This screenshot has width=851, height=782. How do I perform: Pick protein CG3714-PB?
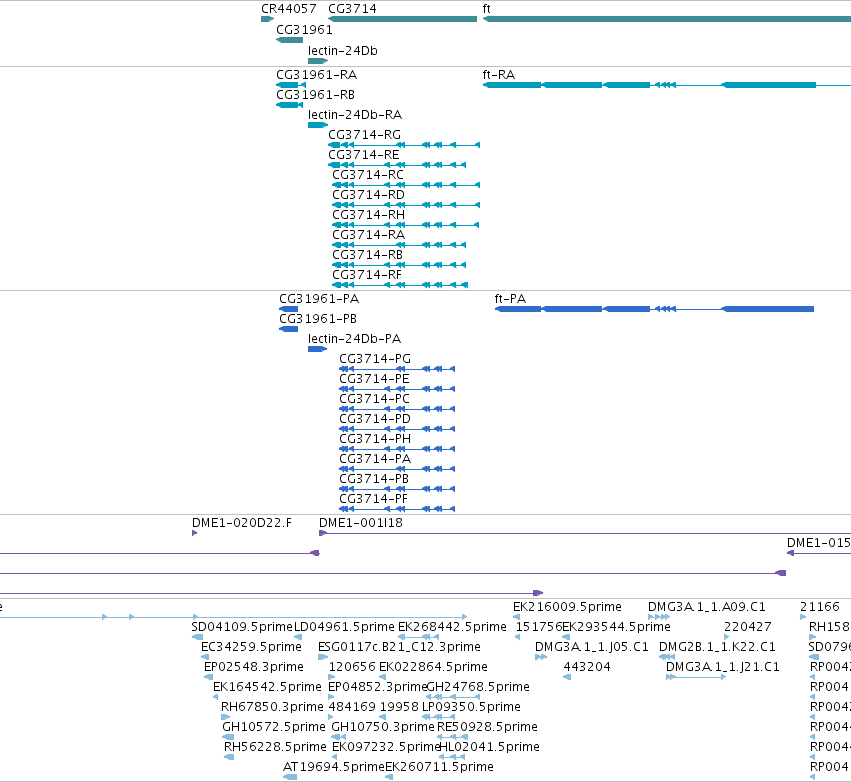374,479
